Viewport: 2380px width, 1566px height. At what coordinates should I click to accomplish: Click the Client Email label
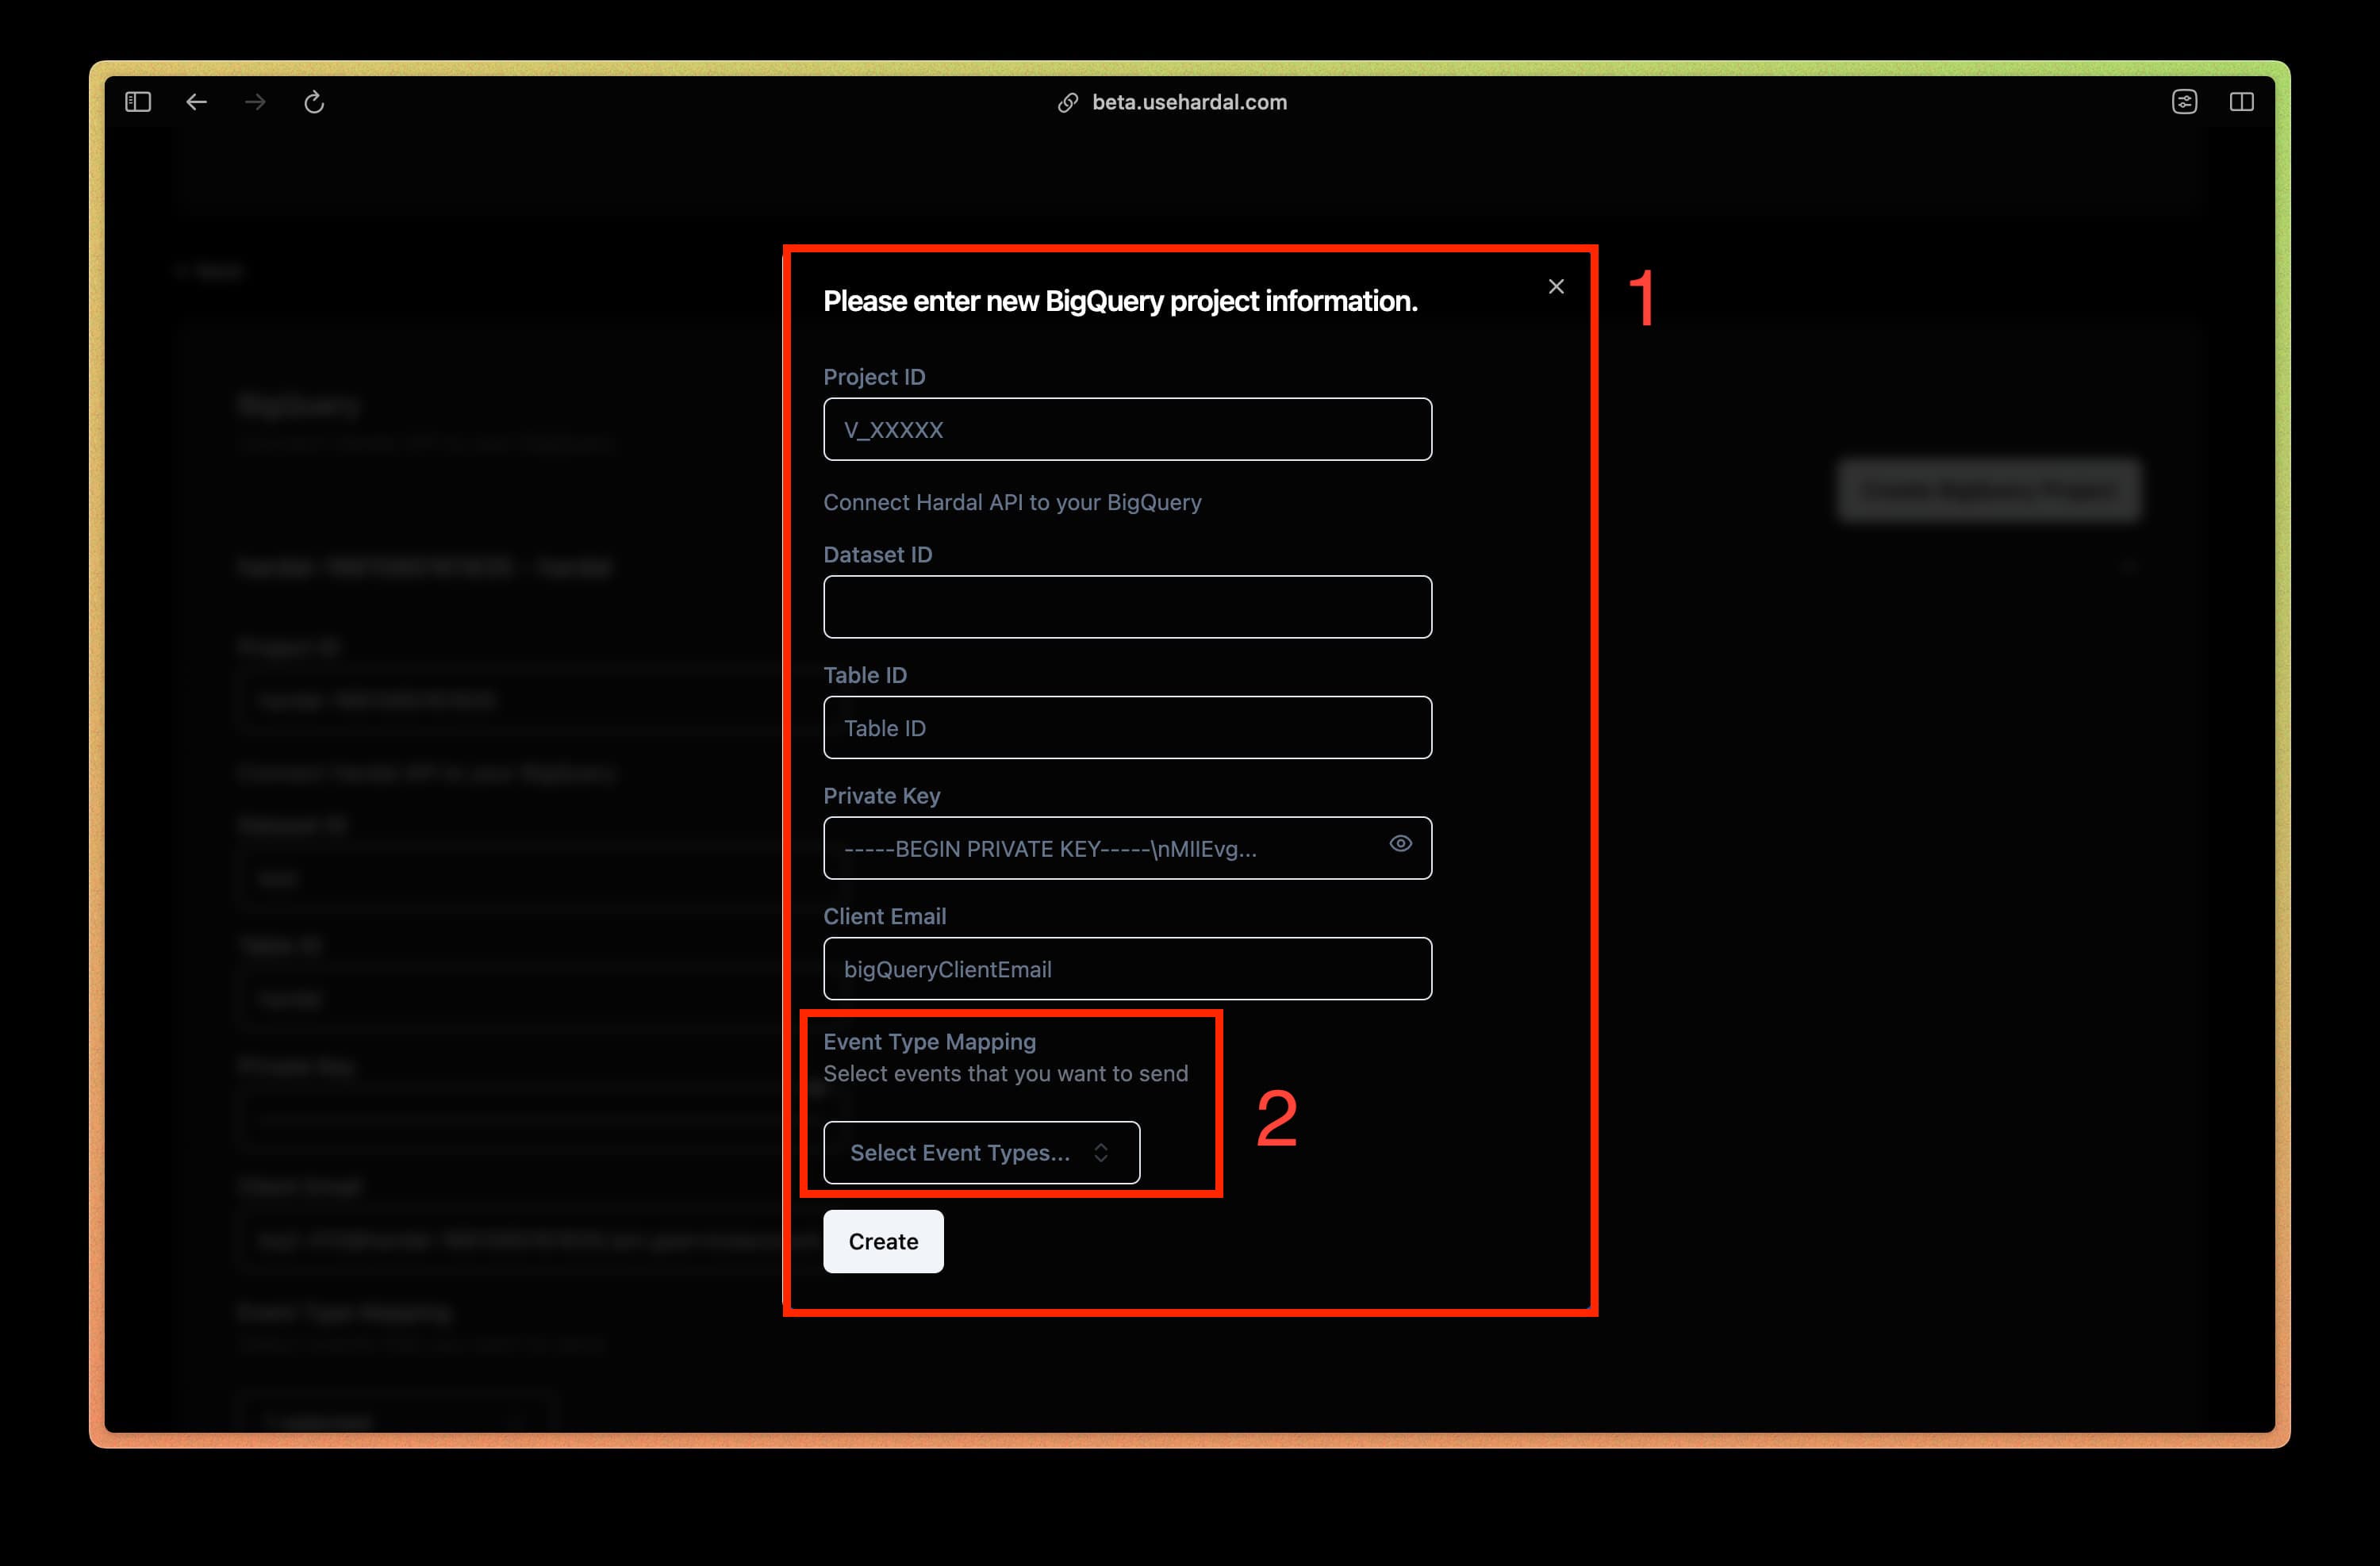[884, 916]
